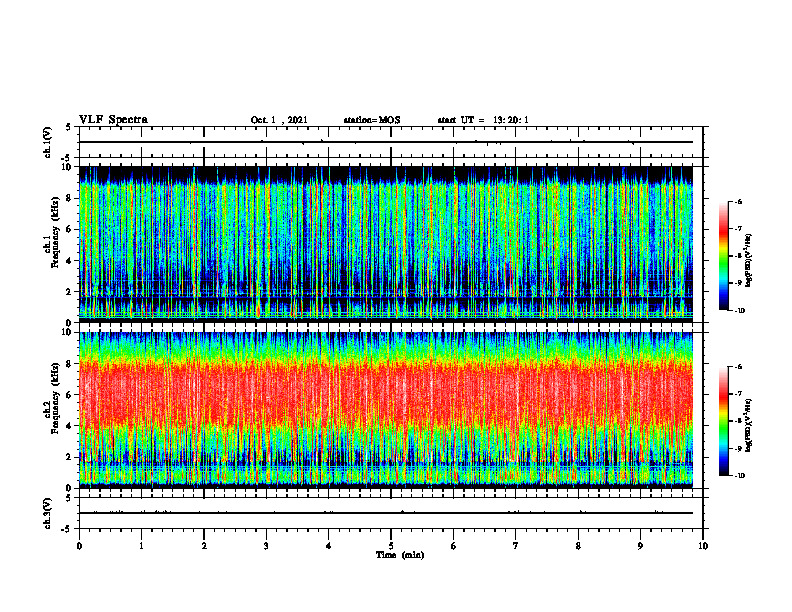
Task: Click the "ch.3(V)" axis label at bottom
Action: (48, 513)
